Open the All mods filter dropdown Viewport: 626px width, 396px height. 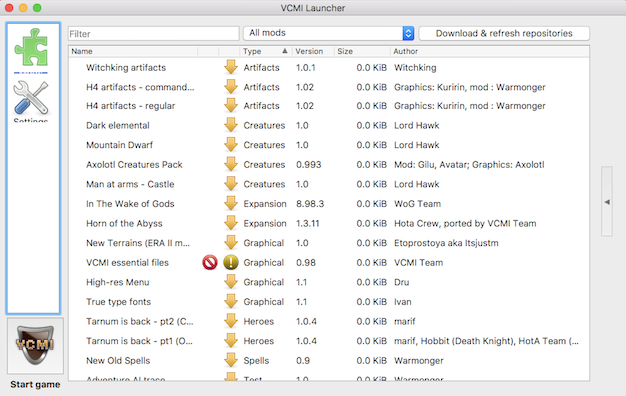pyautogui.click(x=329, y=33)
